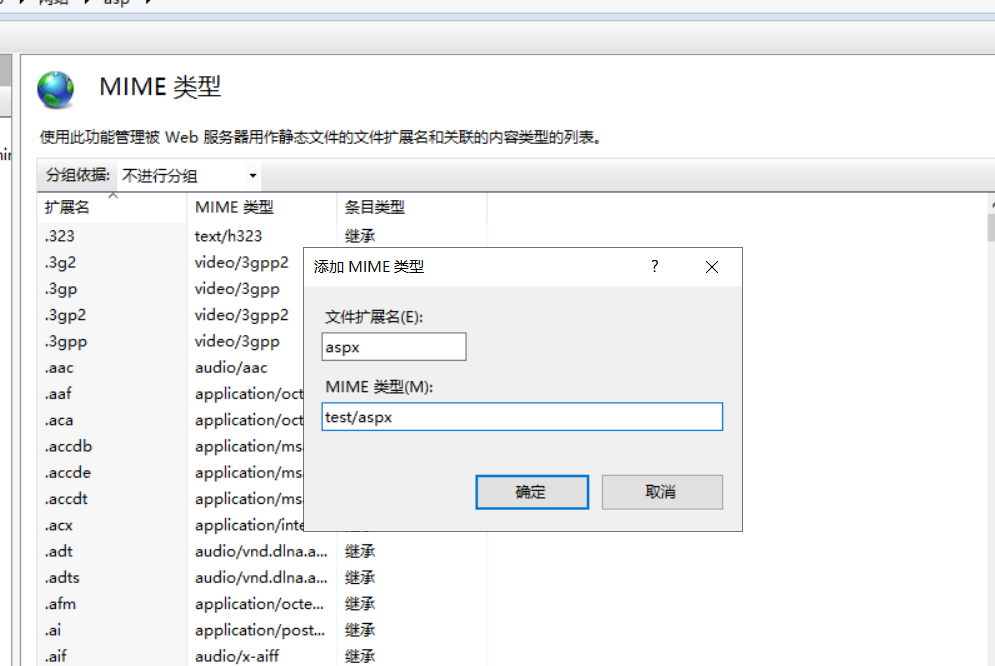Select the .323 extension row
Image resolution: width=995 pixels, height=666 pixels.
click(59, 236)
